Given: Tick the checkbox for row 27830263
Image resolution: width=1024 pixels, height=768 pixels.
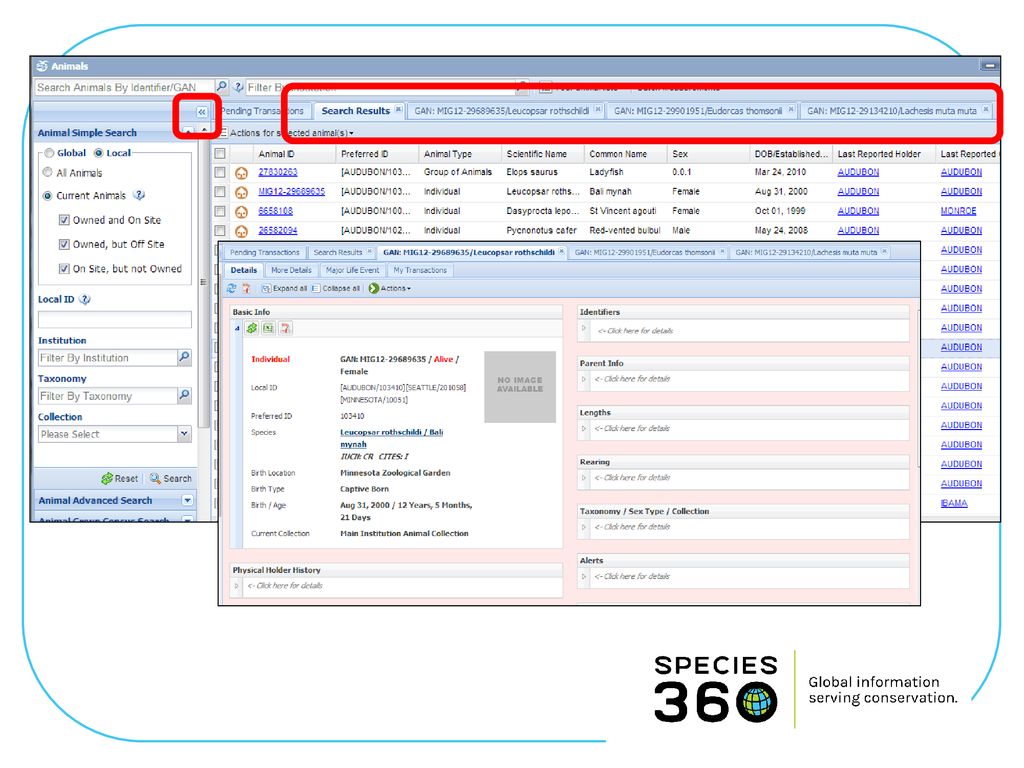Looking at the screenshot, I should point(220,172).
